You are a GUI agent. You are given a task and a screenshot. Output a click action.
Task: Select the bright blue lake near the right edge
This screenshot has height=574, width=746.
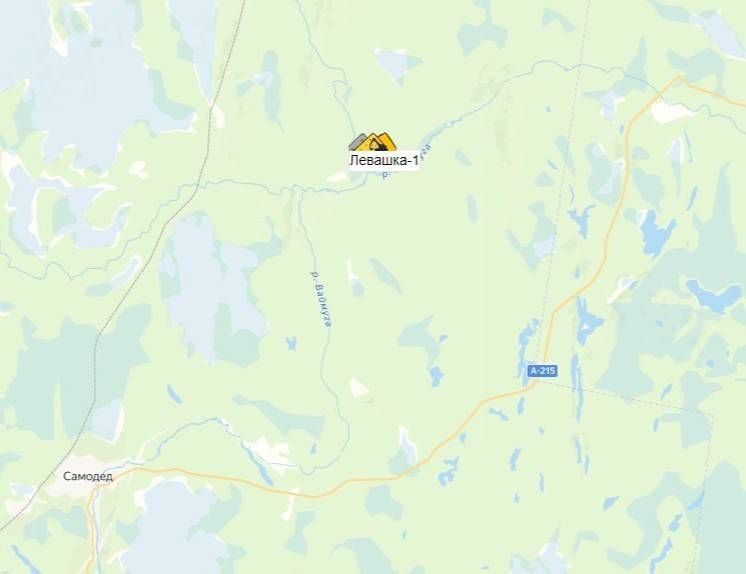(x=712, y=294)
